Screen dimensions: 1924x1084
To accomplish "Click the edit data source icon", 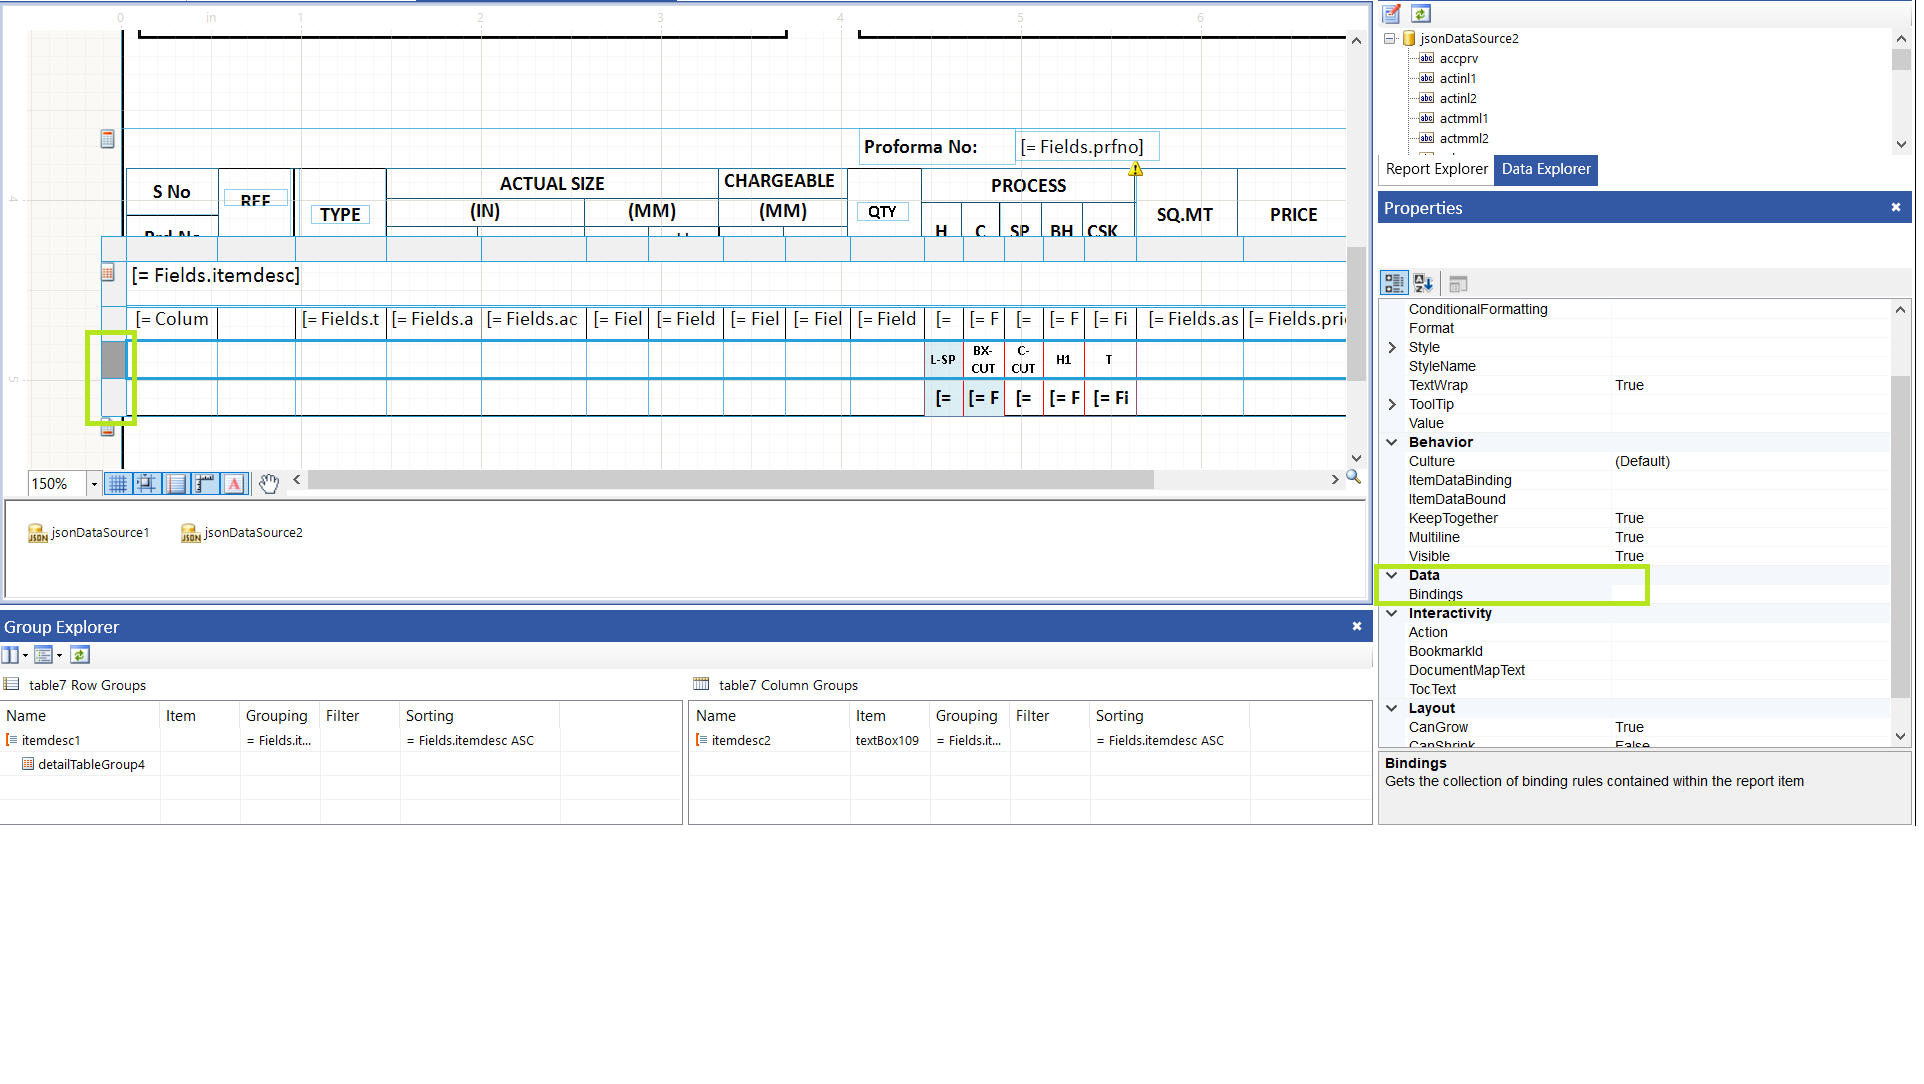I will 1392,14.
